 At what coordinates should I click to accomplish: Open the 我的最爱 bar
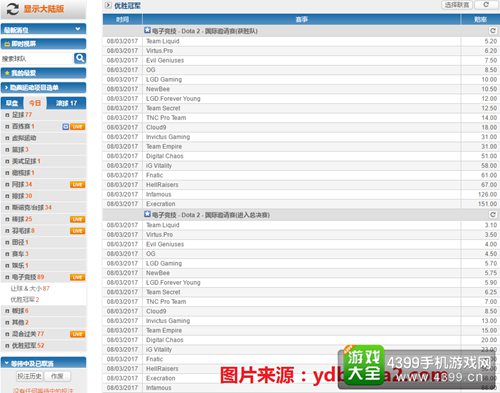(43, 73)
